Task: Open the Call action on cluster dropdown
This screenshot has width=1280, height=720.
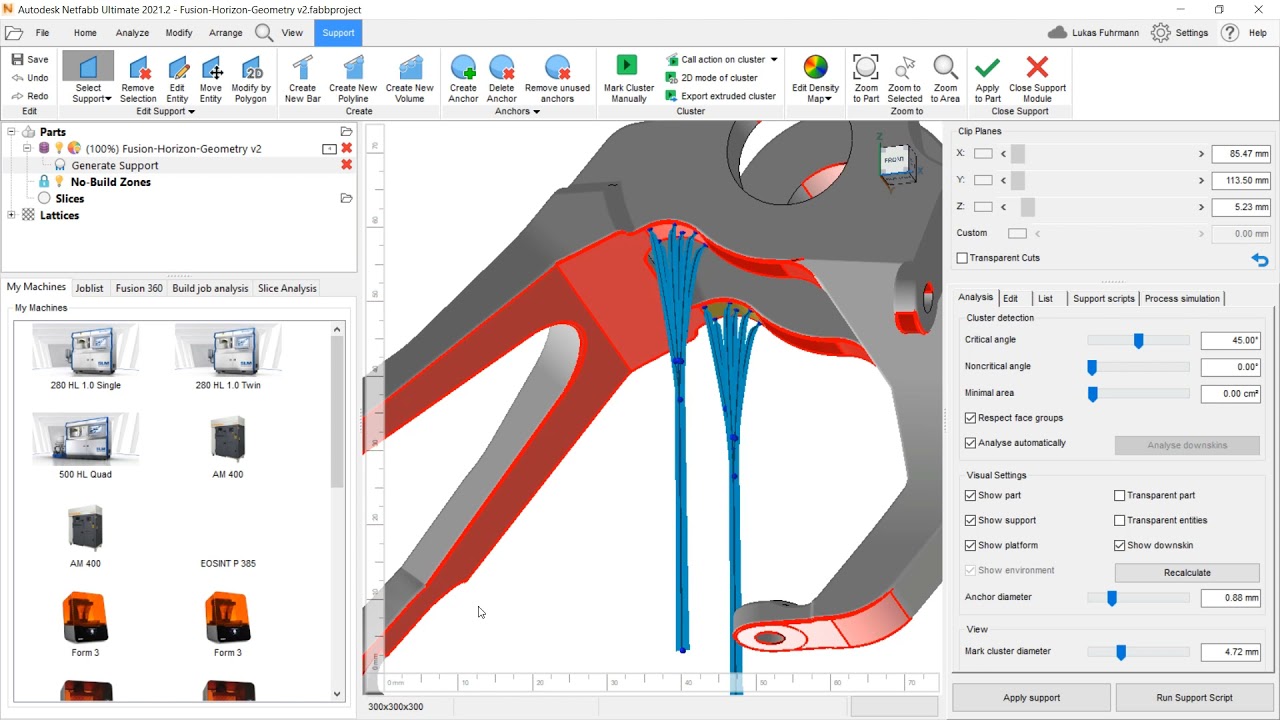Action: 773,60
